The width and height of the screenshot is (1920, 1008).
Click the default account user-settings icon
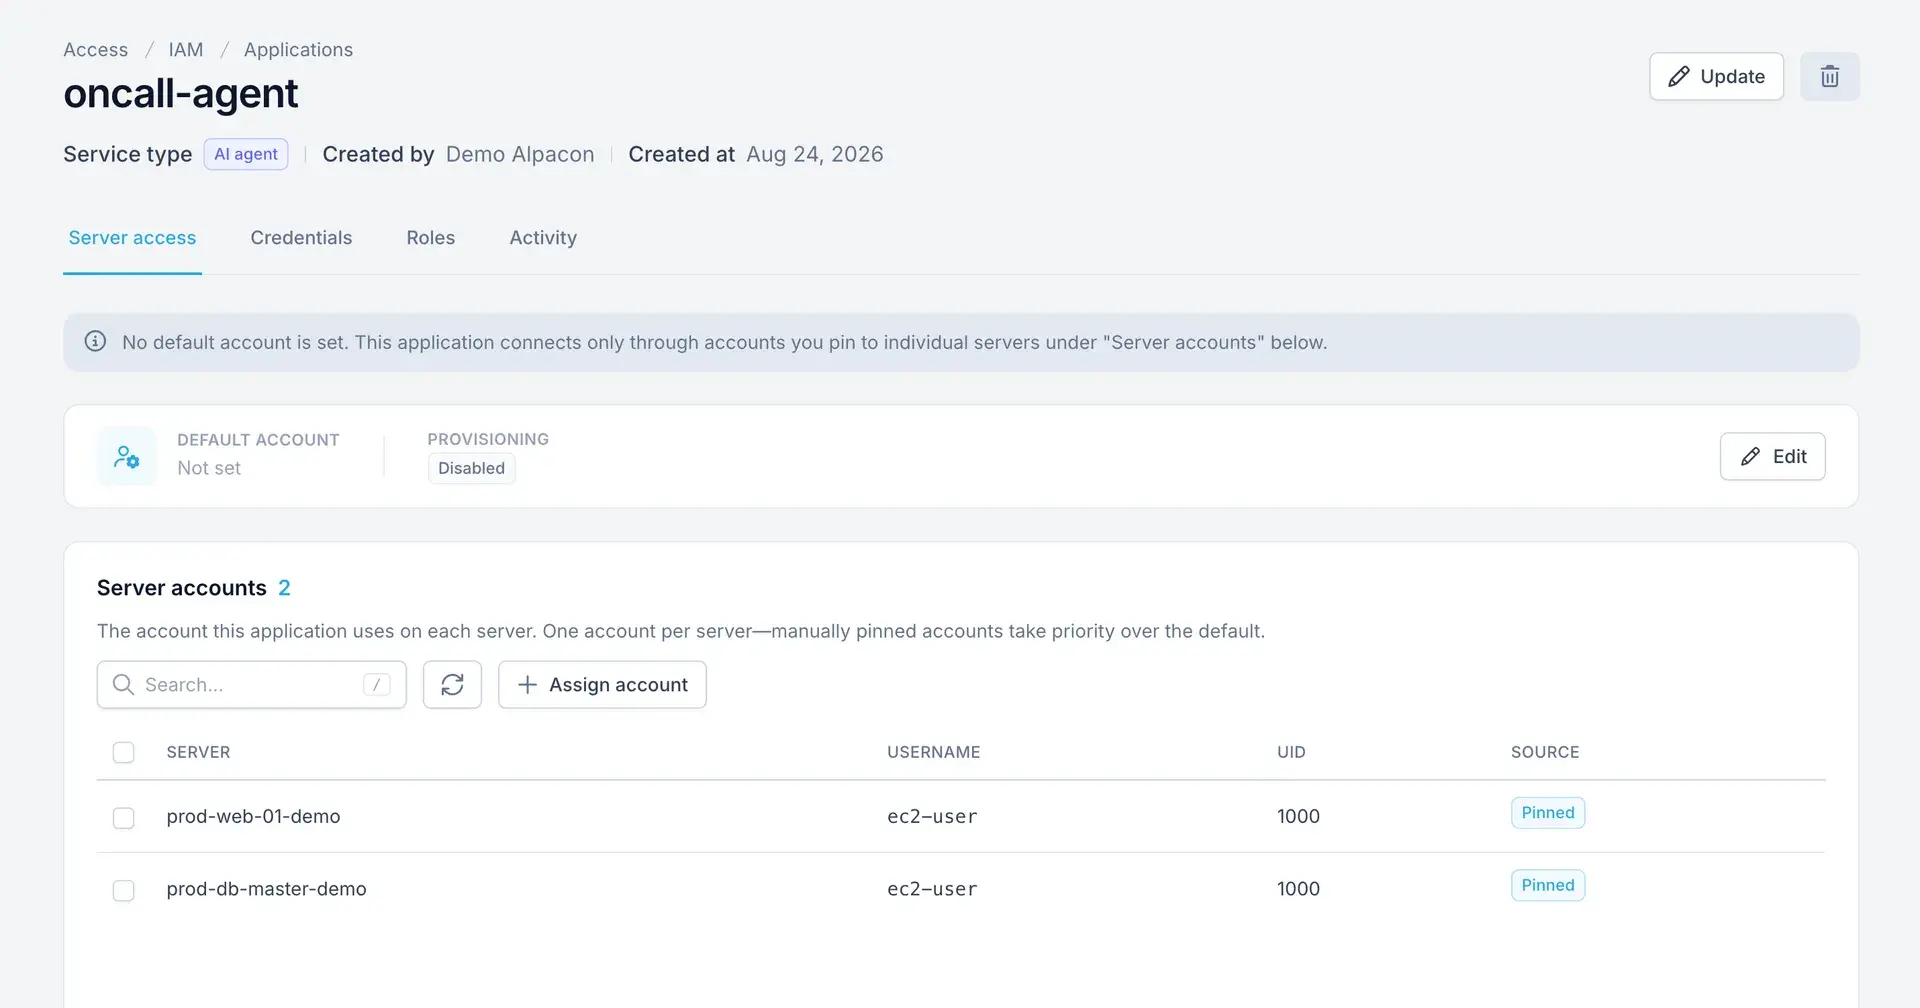(127, 457)
